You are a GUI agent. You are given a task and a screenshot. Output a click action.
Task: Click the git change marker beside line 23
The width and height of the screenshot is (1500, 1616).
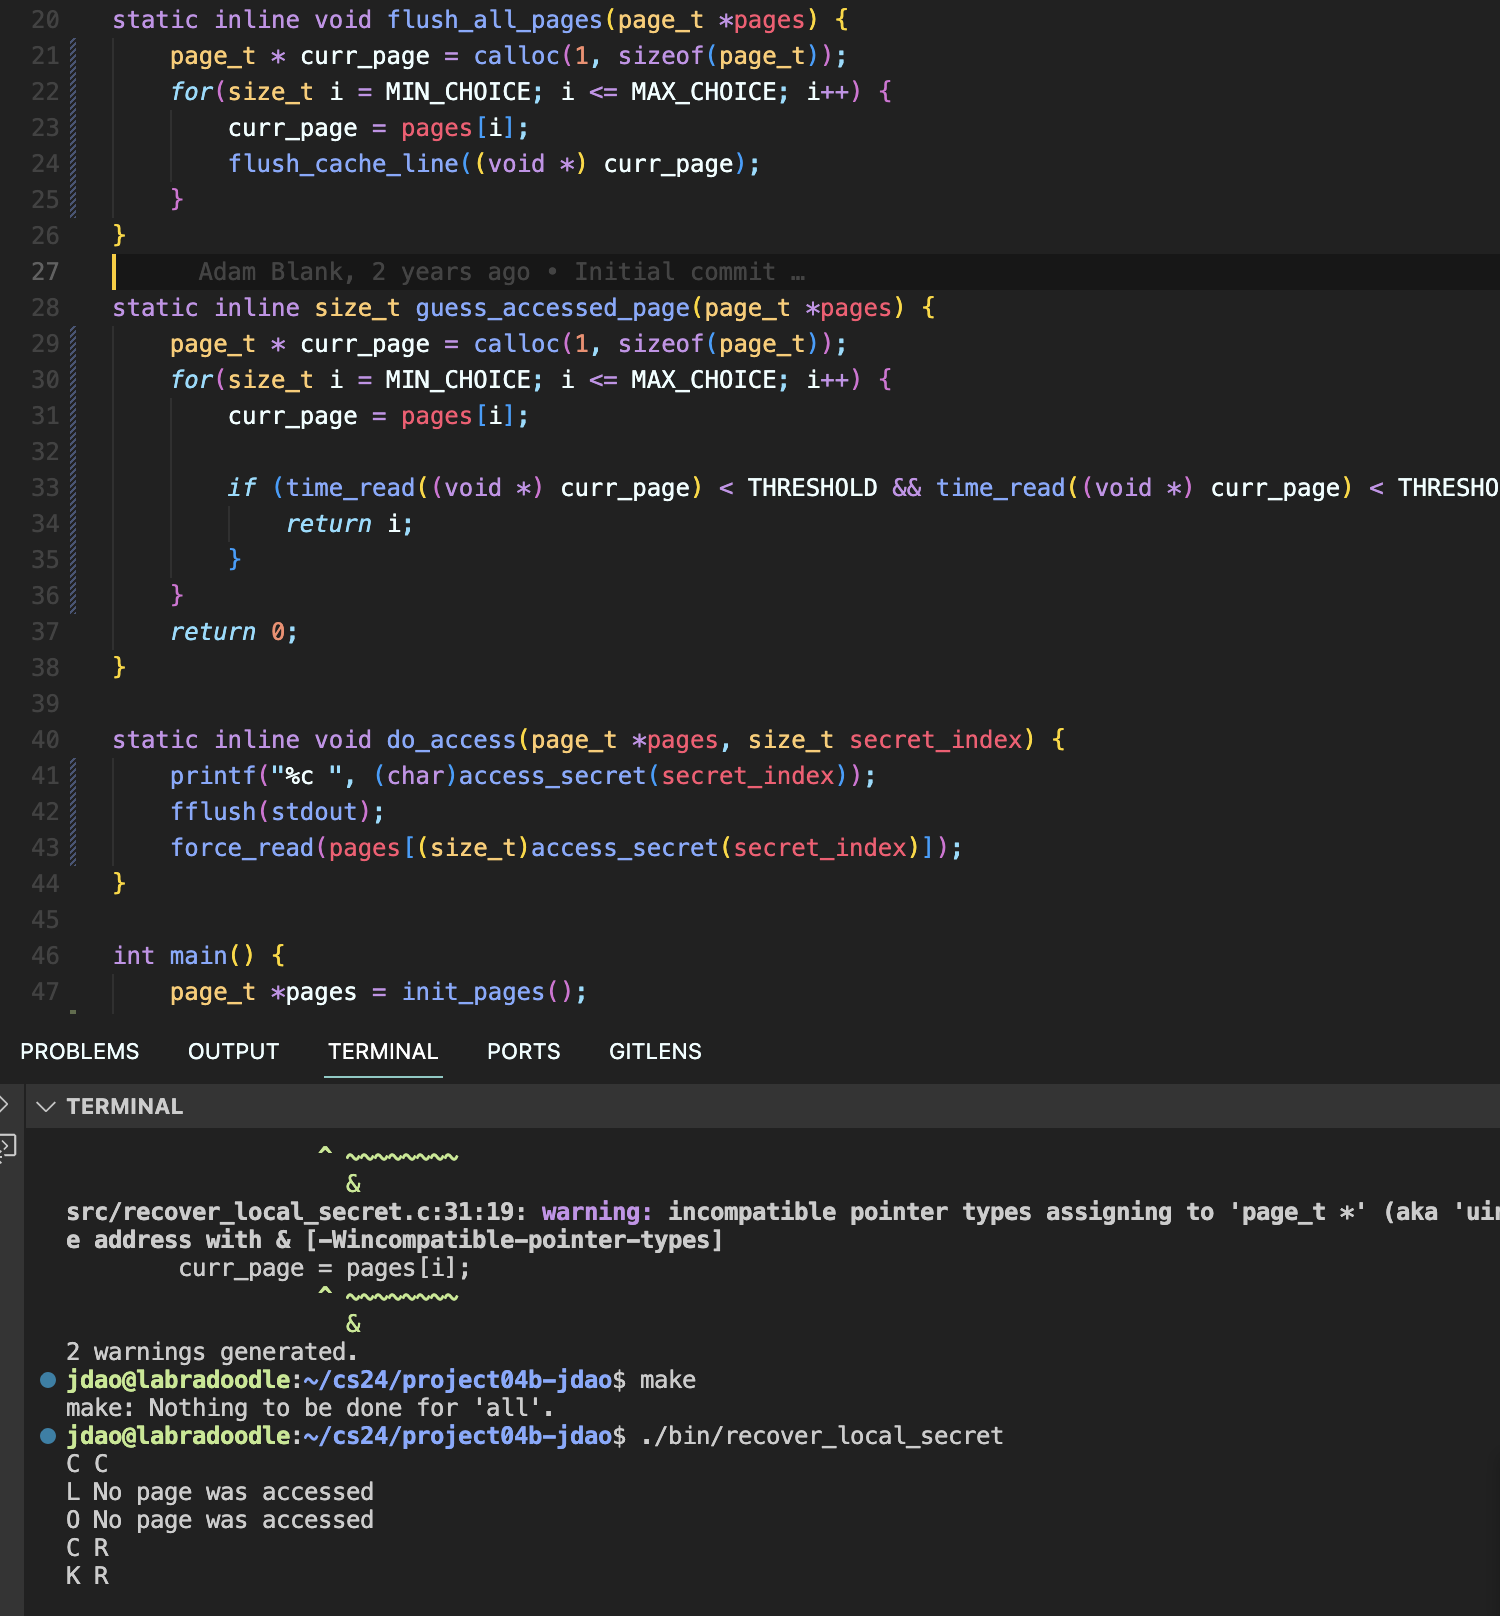[73, 128]
